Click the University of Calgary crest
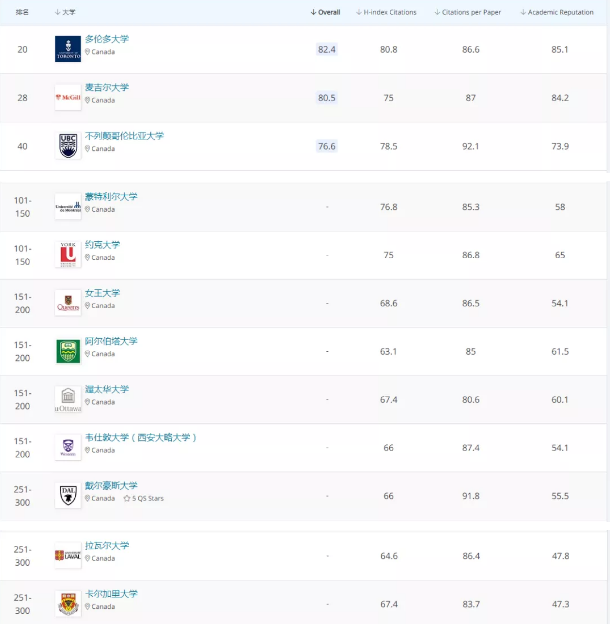The image size is (610, 624). coord(68,603)
